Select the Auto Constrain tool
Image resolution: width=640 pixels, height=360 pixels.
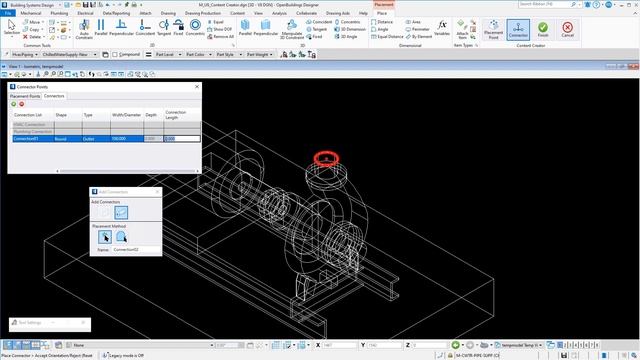(x=84, y=29)
